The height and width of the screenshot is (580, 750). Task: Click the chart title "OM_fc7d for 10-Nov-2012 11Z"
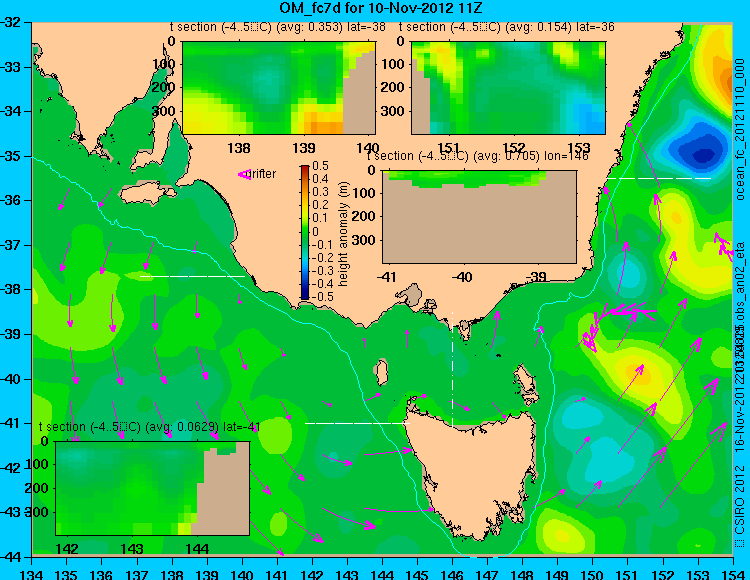point(381,8)
